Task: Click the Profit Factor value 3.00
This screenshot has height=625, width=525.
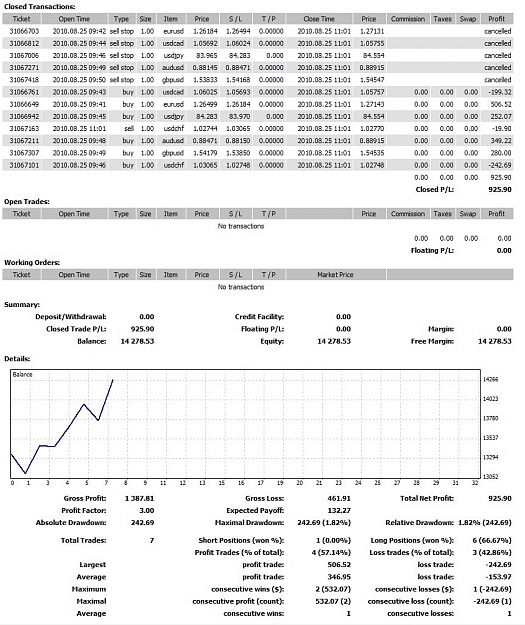Action: coord(147,510)
